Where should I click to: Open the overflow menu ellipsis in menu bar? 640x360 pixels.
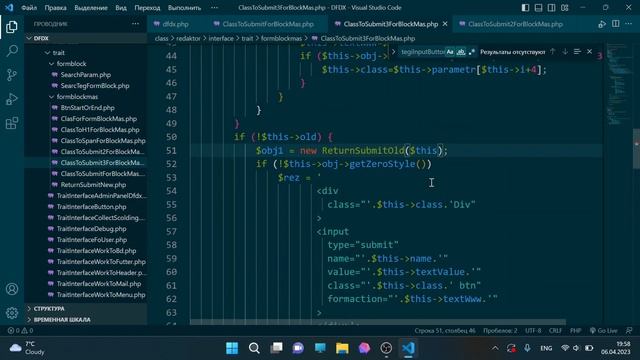[x=214, y=8]
